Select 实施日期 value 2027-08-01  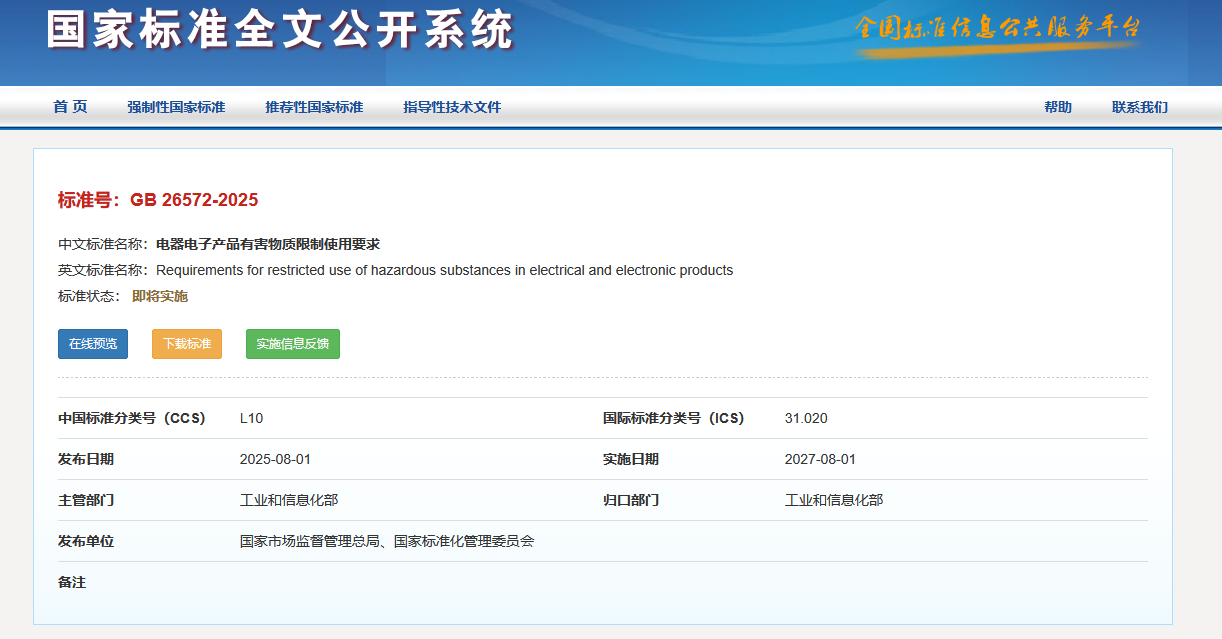click(820, 459)
